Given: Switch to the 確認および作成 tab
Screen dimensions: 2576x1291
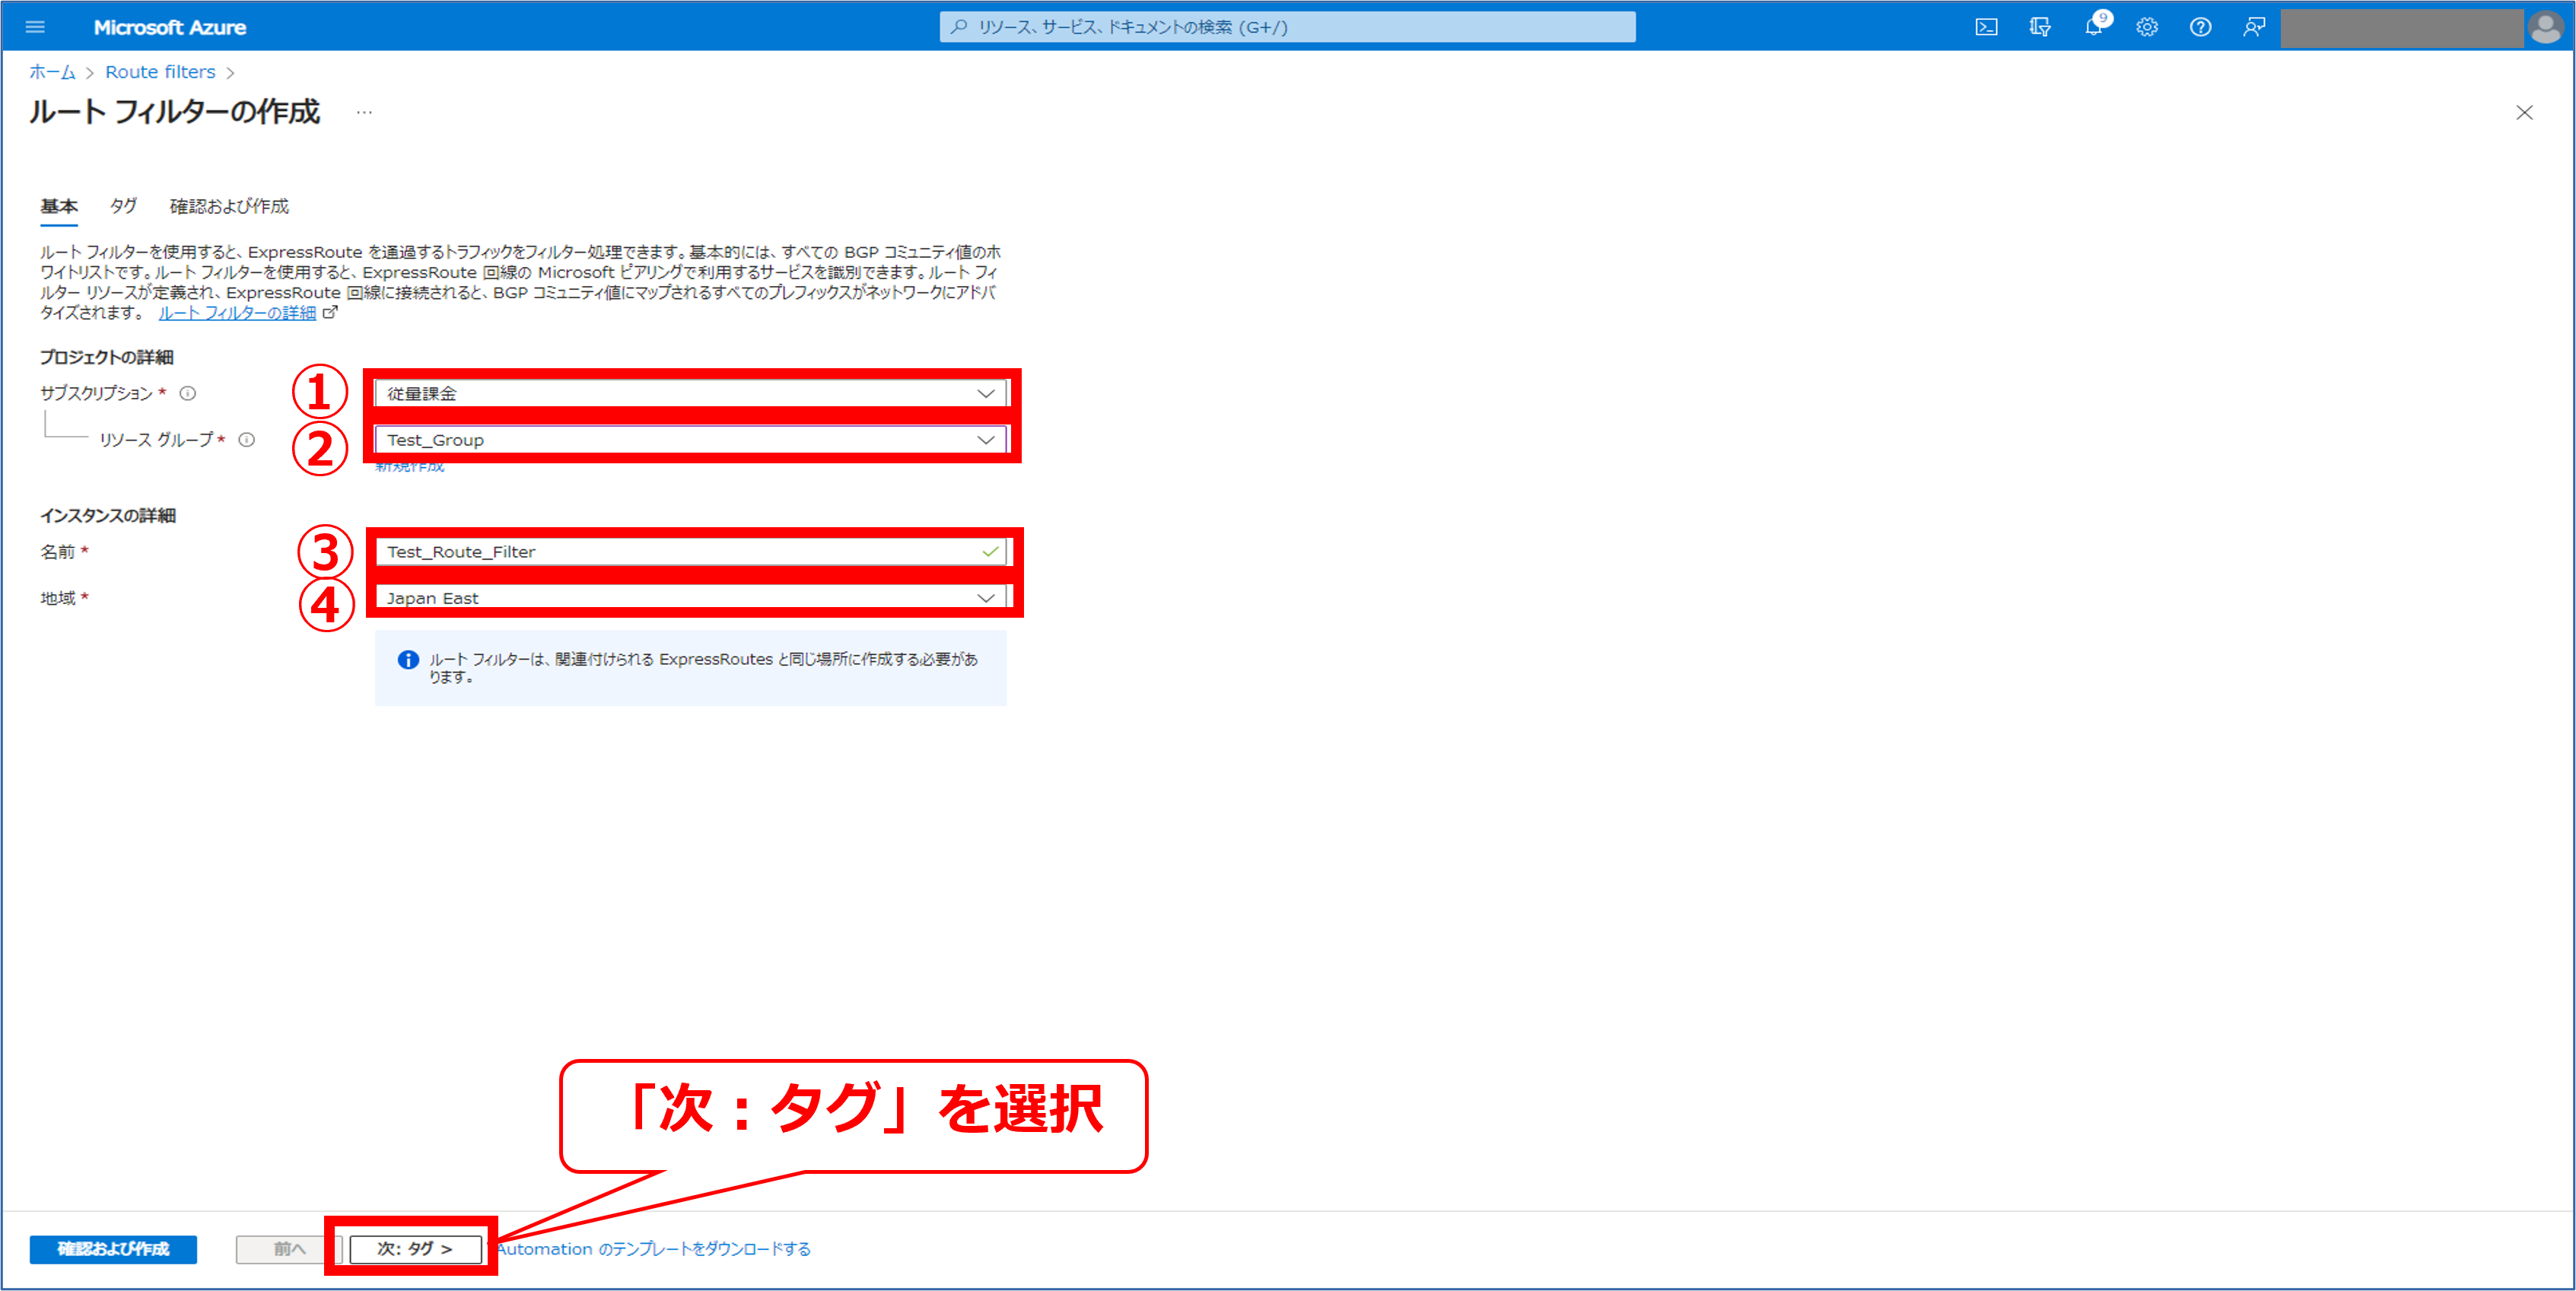Looking at the screenshot, I should pos(229,206).
